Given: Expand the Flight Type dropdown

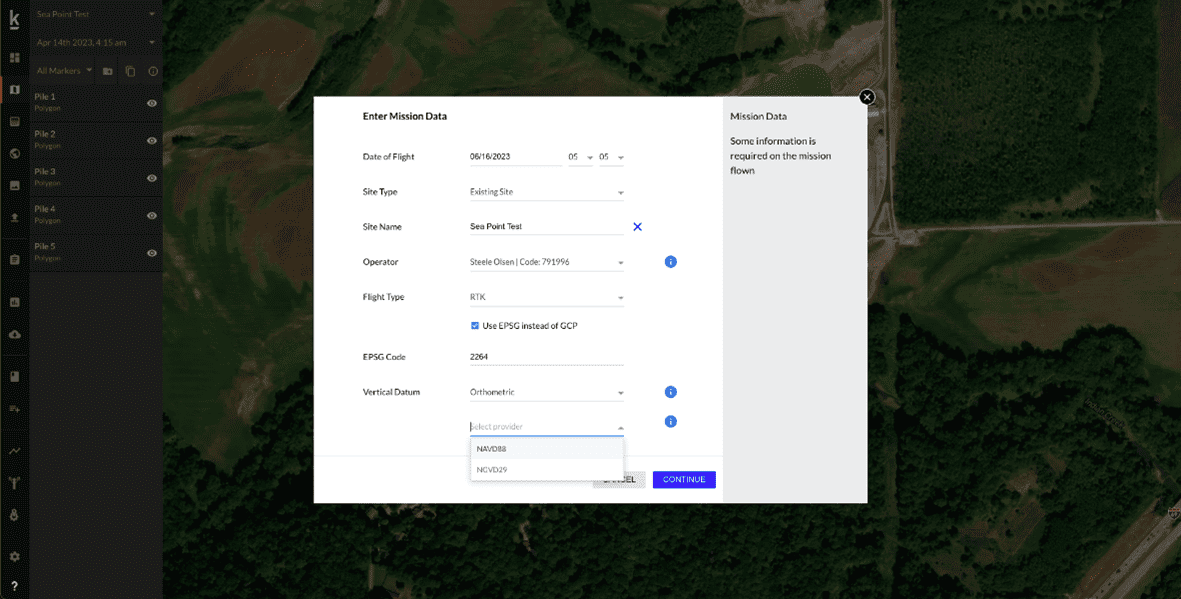Looking at the screenshot, I should coord(546,296).
